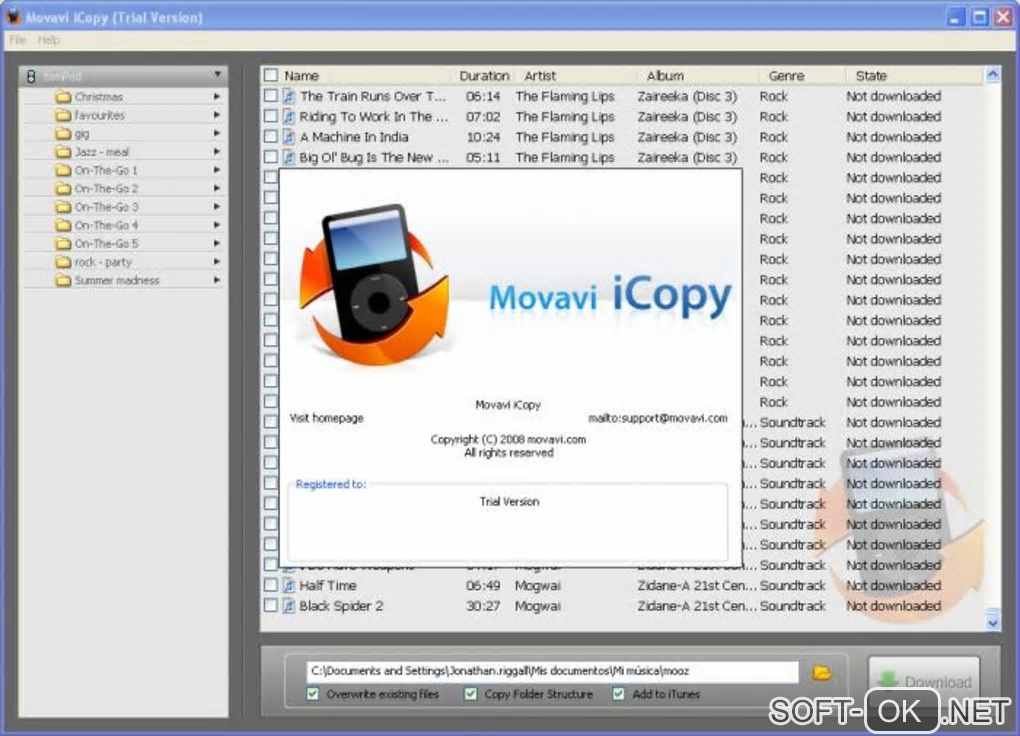This screenshot has width=1020, height=736.
Task: Select the Half Time track name
Action: tap(327, 585)
